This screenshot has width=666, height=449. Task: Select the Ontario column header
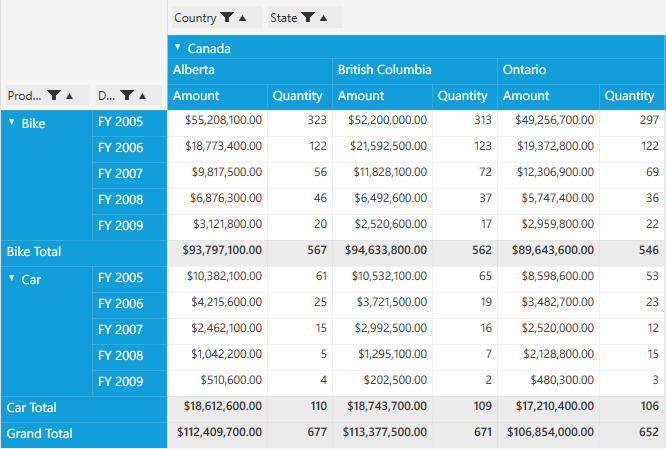(580, 70)
